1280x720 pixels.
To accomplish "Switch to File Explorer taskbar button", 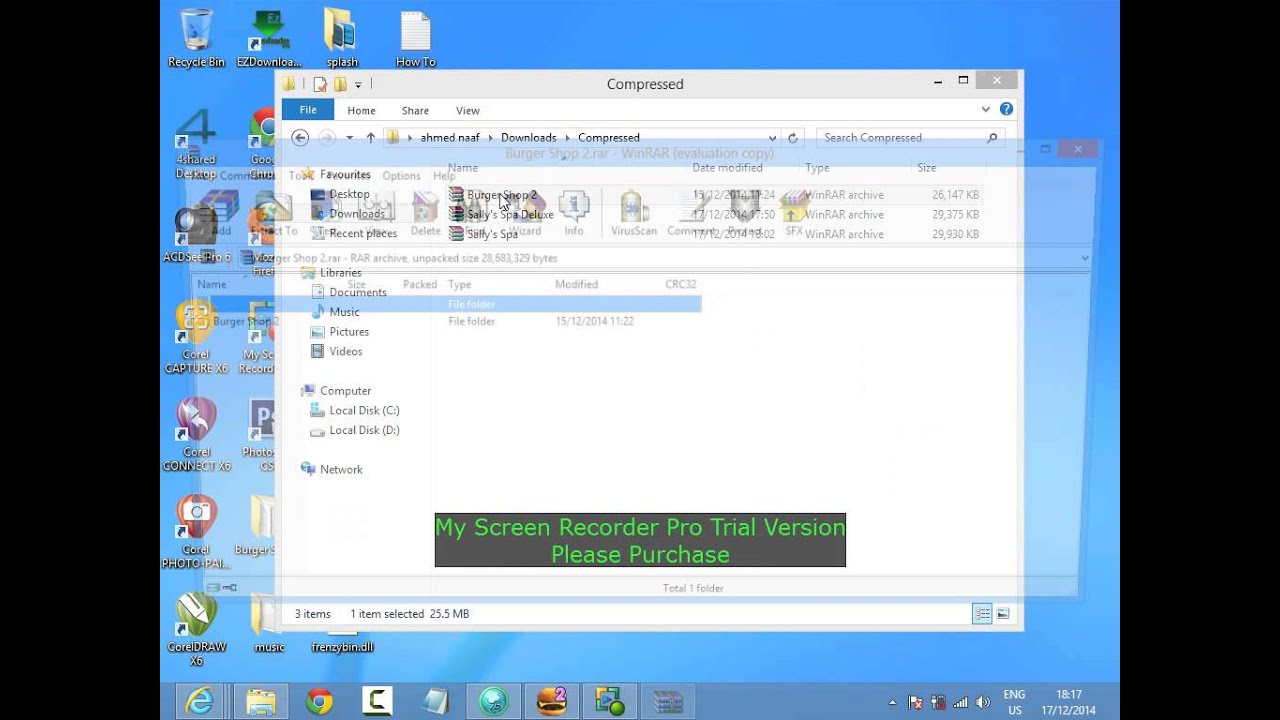I will [x=260, y=702].
